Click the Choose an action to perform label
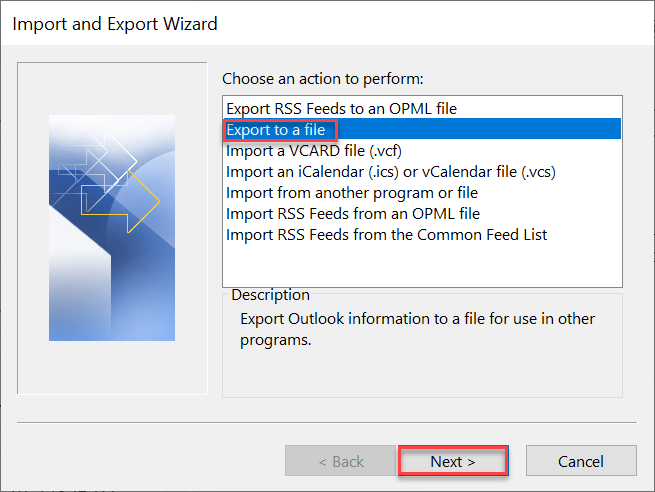The width and height of the screenshot is (655, 492). pos(323,78)
